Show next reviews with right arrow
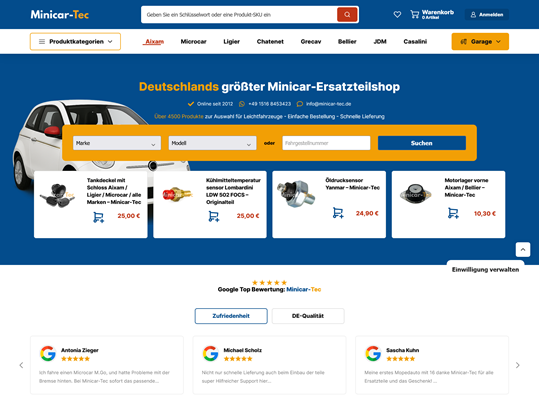The height and width of the screenshot is (405, 539). click(517, 365)
